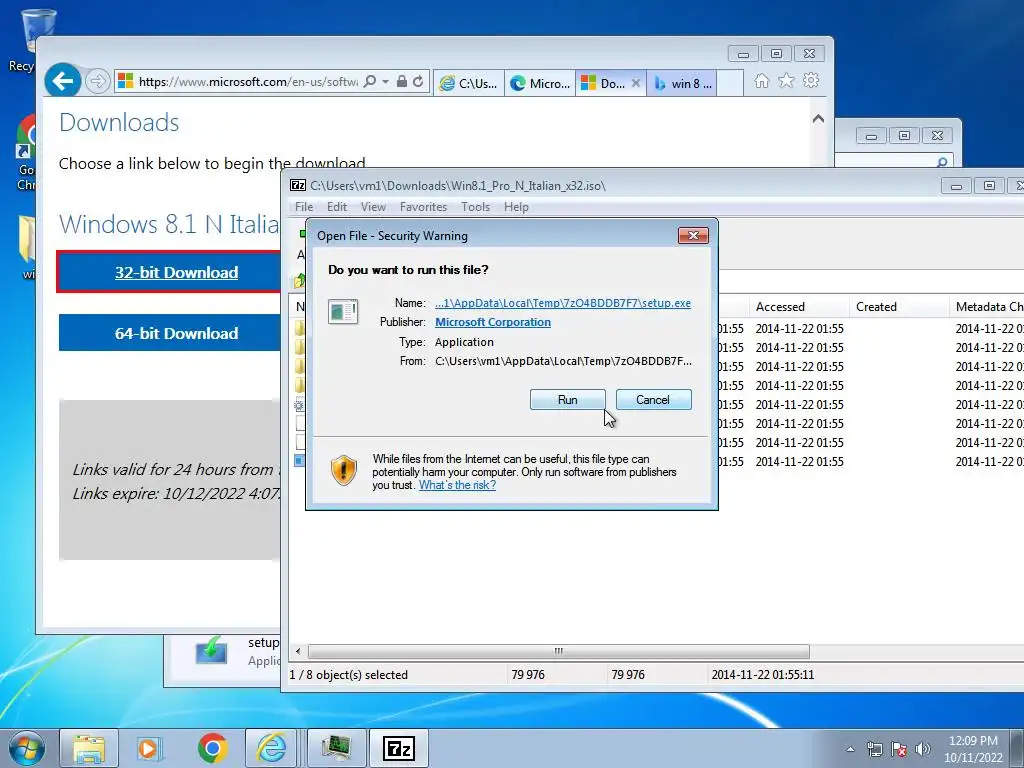Click the 32-bit Download link
1024x768 pixels.
point(176,272)
